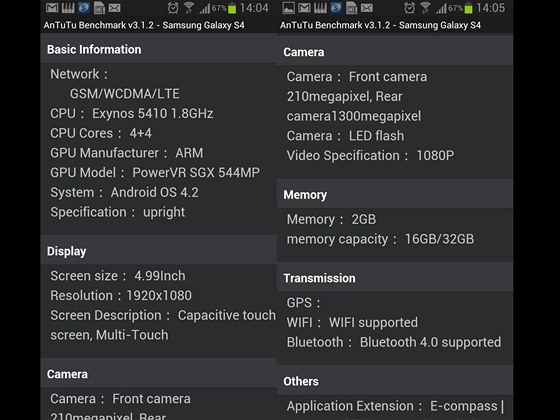Image resolution: width=560 pixels, height=420 pixels.
Task: Tap the alarm clock icon in the 14:05 status bar
Action: (x=410, y=8)
